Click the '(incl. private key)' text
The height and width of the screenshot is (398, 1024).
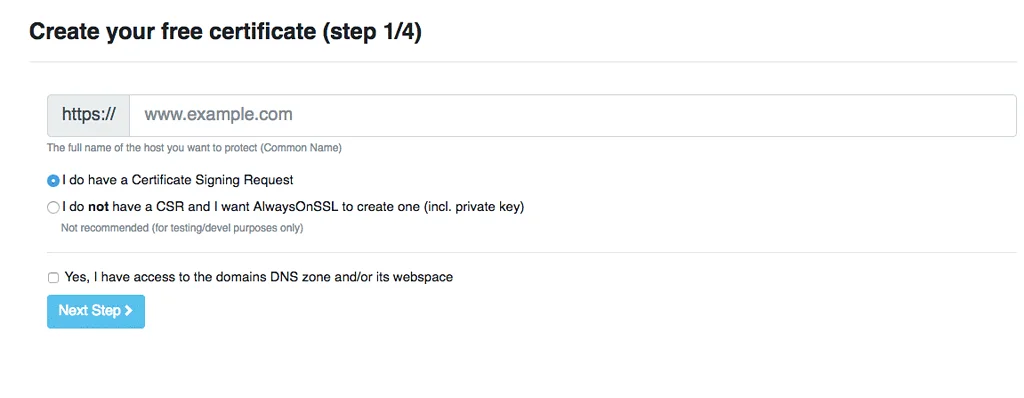(475, 207)
